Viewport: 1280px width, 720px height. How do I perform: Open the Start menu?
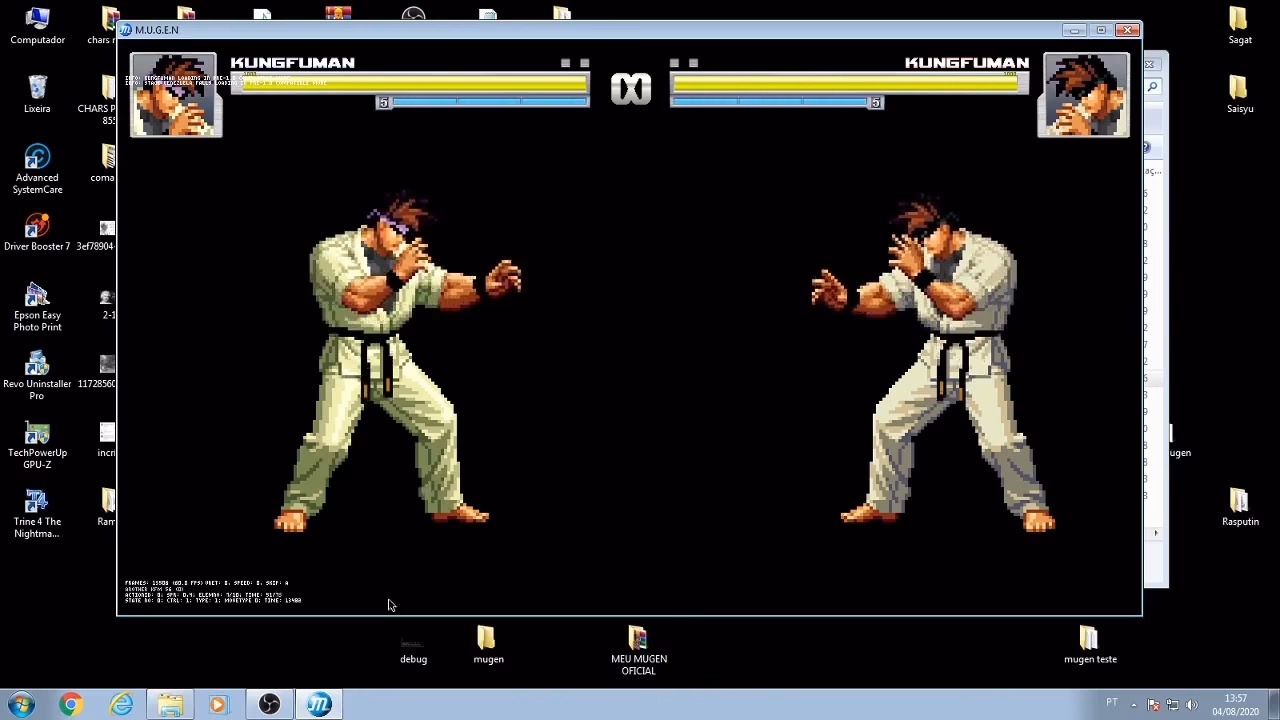point(20,705)
